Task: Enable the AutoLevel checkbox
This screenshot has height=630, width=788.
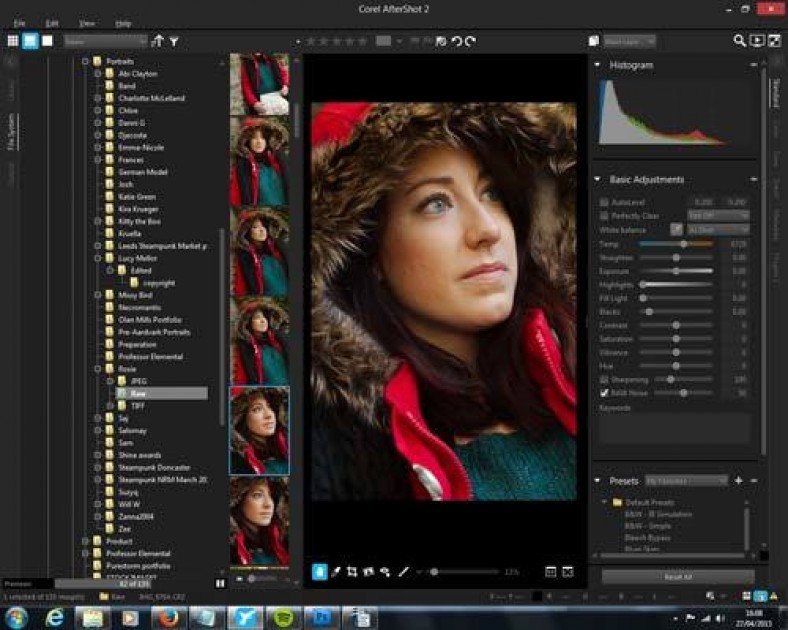Action: click(603, 201)
